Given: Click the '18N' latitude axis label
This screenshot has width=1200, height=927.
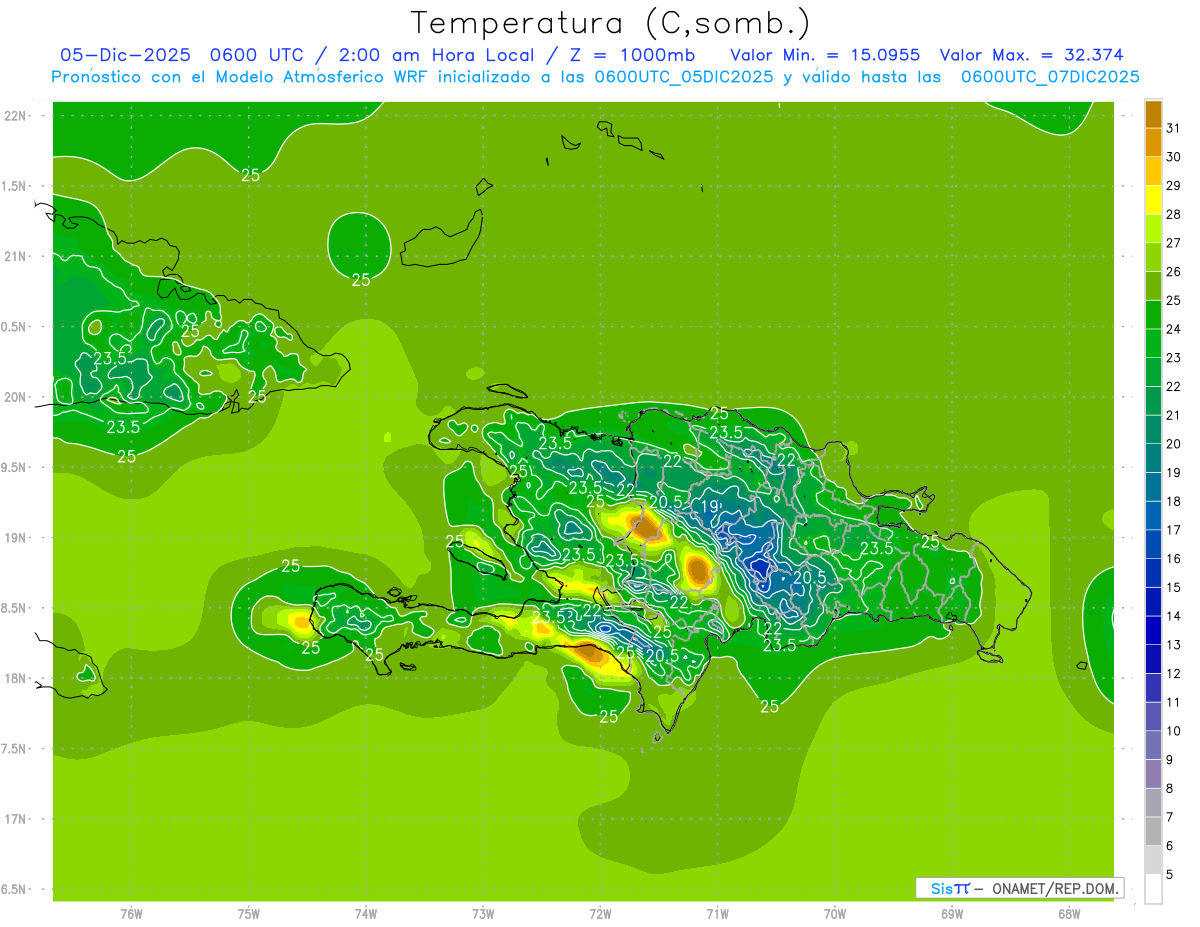Looking at the screenshot, I should tap(14, 678).
